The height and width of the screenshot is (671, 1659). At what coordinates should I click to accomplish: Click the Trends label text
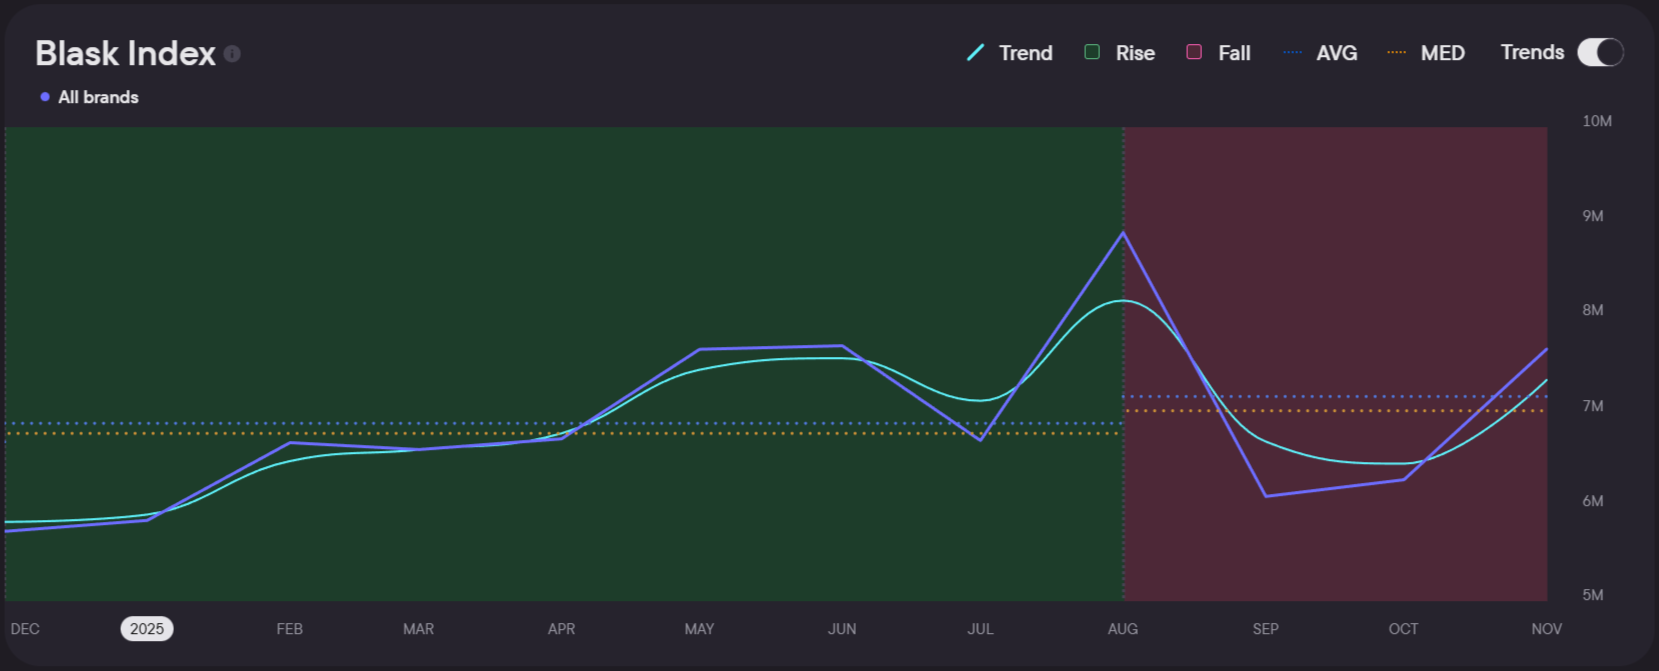1532,53
